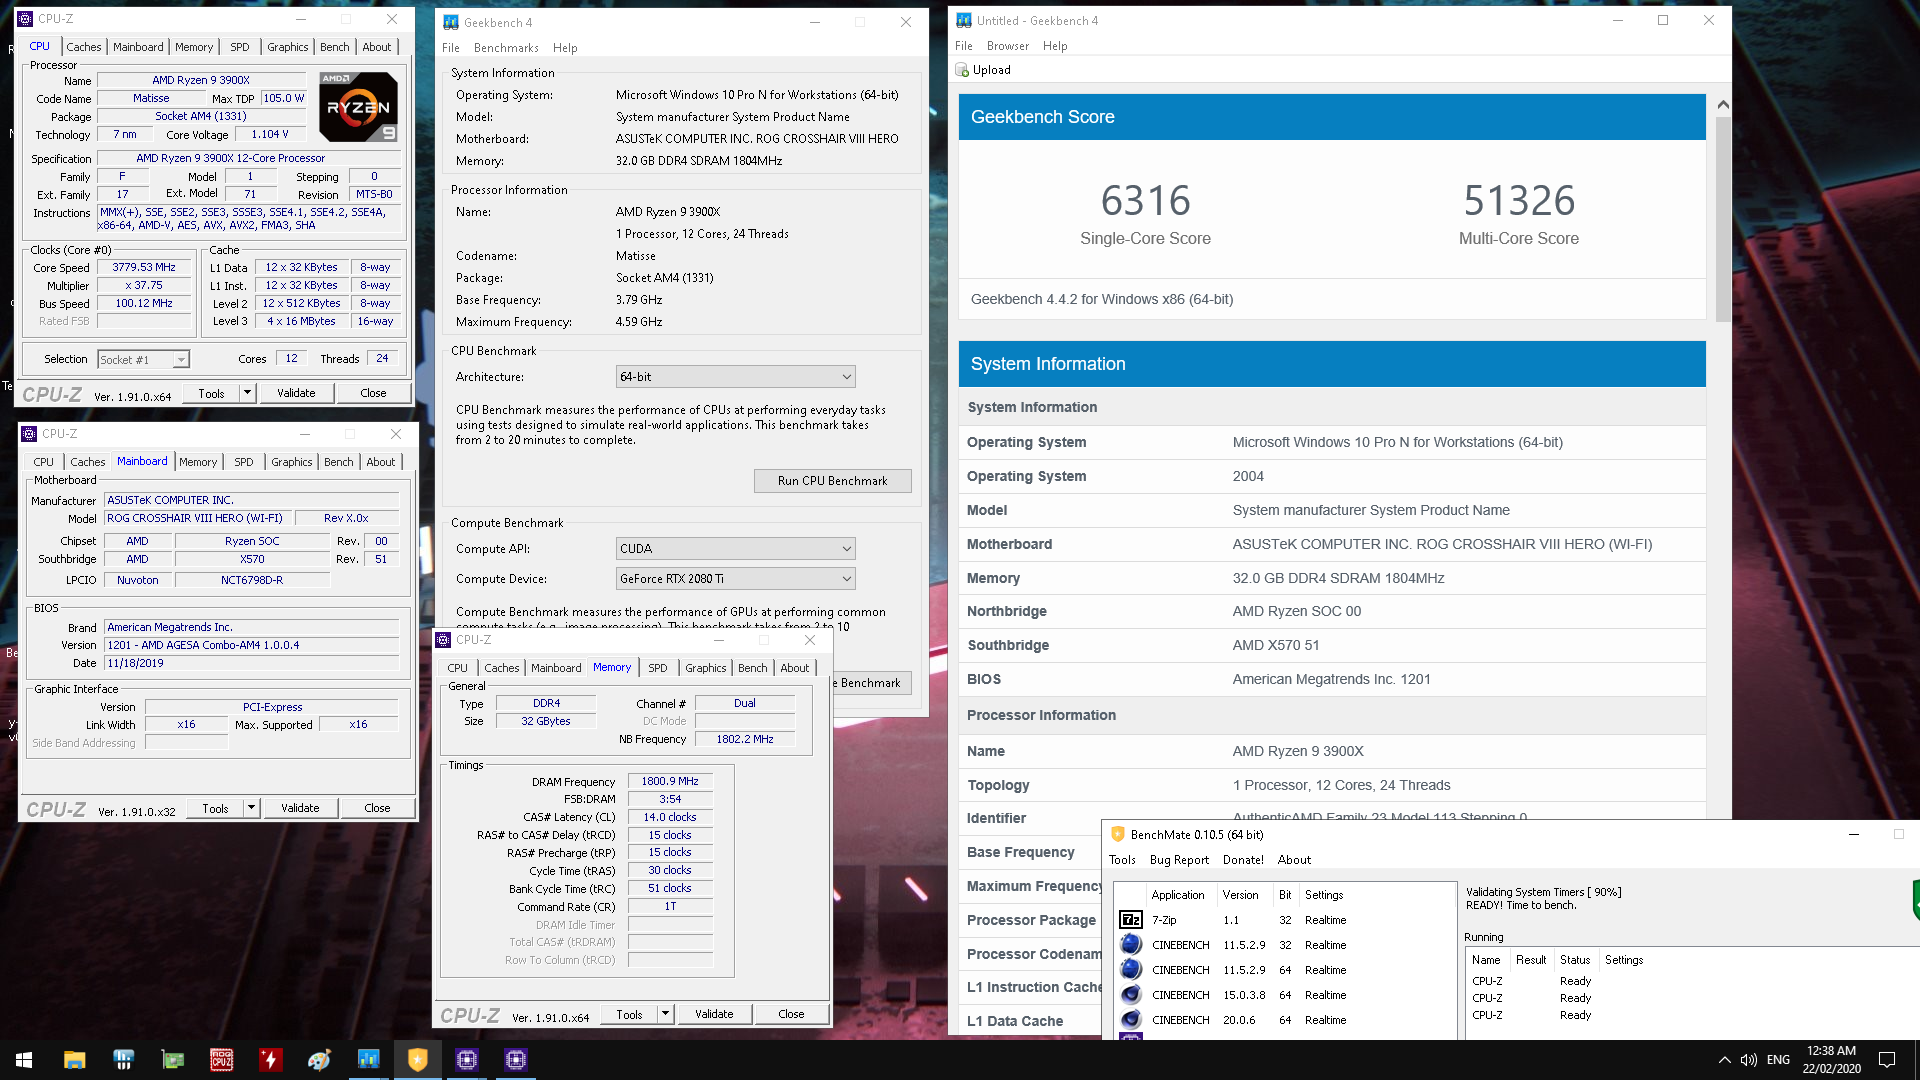The height and width of the screenshot is (1080, 1920).
Task: Click the DRAM Frequency 1800.9 MHz value
Action: (670, 781)
